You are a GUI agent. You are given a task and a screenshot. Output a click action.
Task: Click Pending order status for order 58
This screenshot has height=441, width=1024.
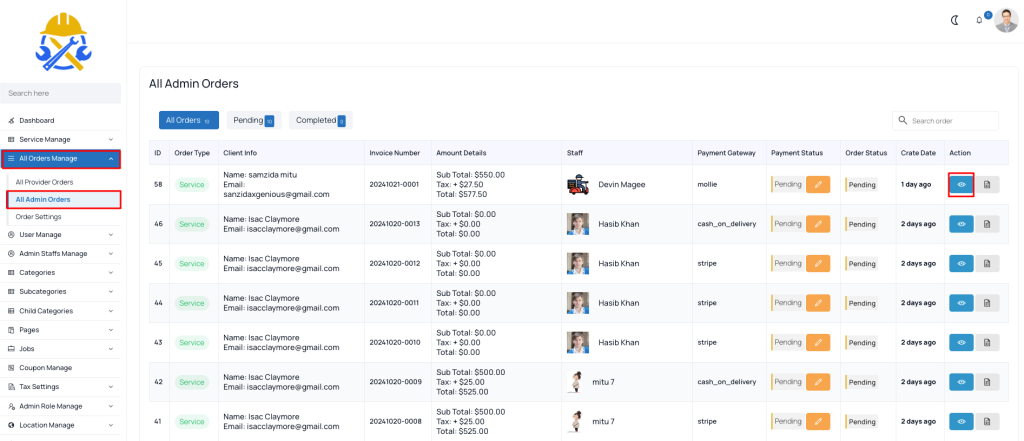click(861, 185)
